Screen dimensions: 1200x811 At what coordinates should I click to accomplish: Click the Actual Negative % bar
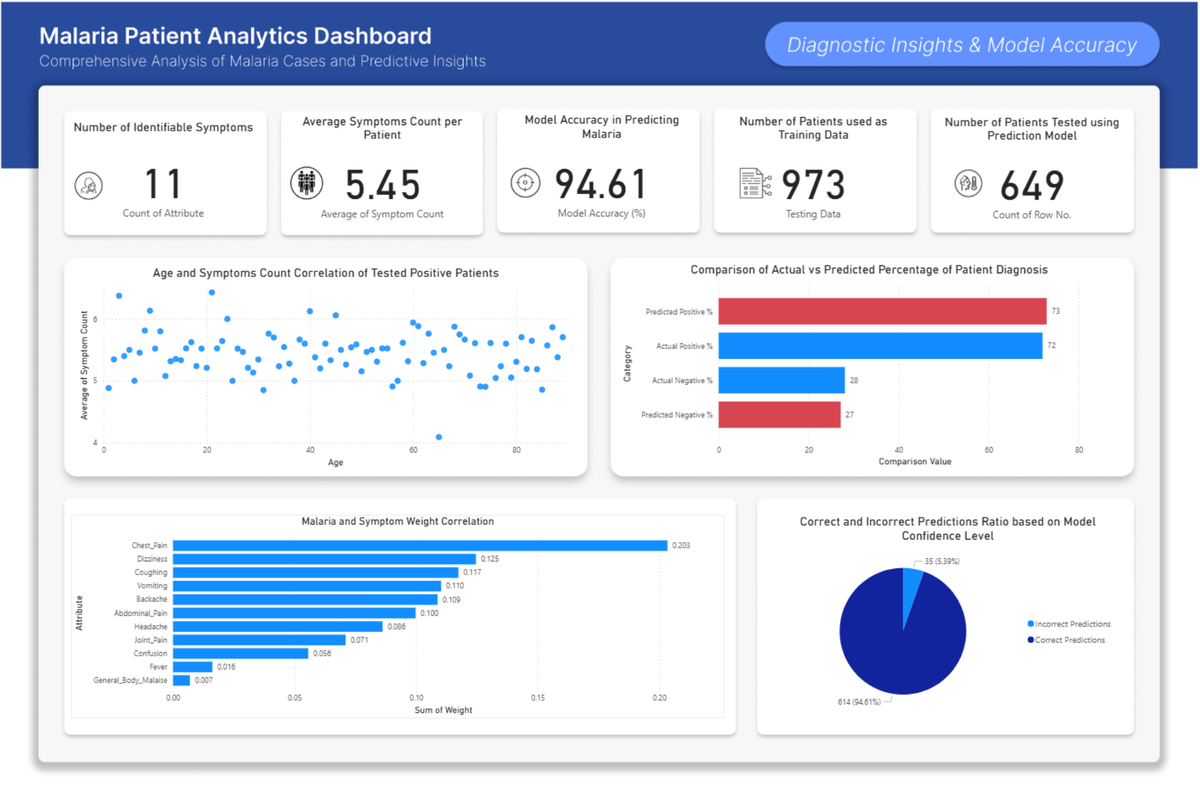click(x=782, y=380)
